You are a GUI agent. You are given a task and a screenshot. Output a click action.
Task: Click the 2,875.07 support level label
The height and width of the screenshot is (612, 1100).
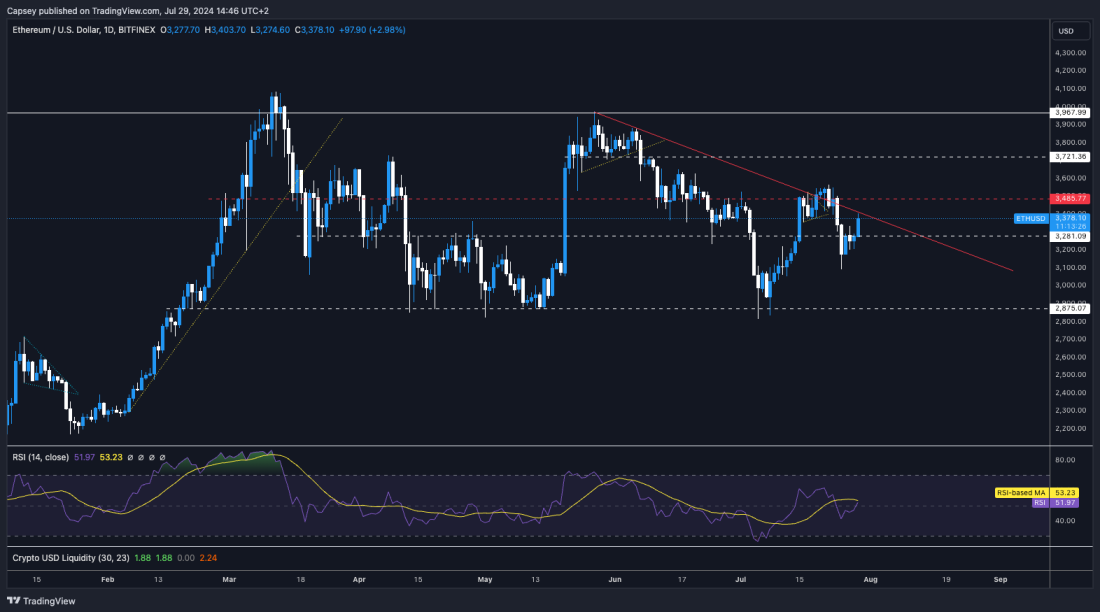tap(1070, 308)
